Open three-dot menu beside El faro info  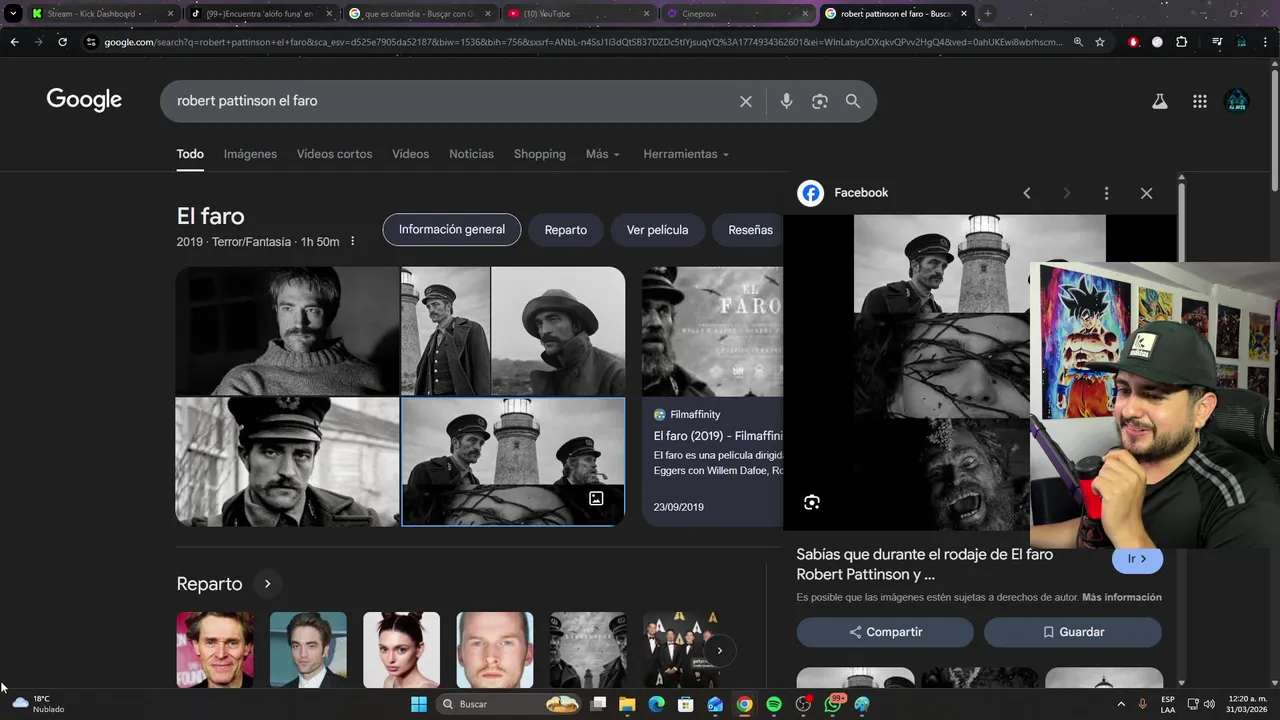352,241
